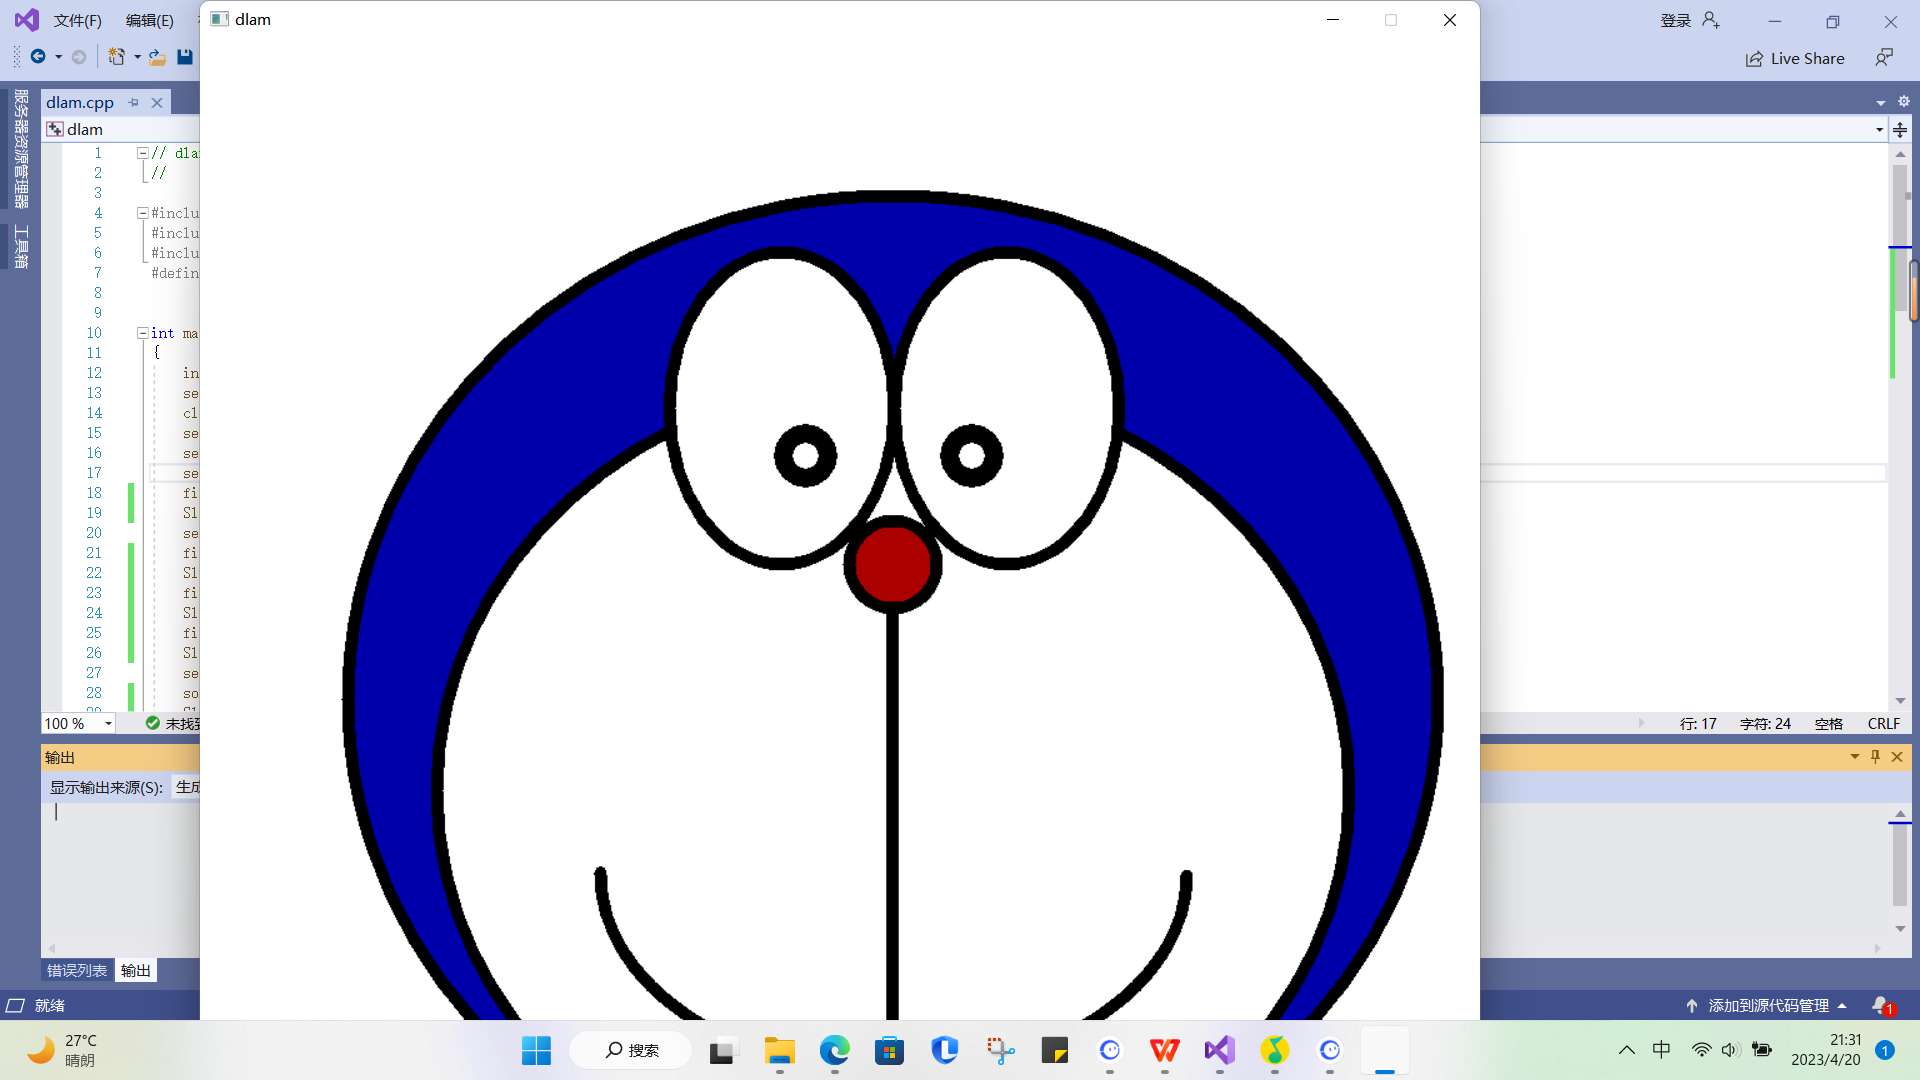1920x1080 pixels.
Task: Click 添加到源代码管理 in status bar
Action: 1768,1005
